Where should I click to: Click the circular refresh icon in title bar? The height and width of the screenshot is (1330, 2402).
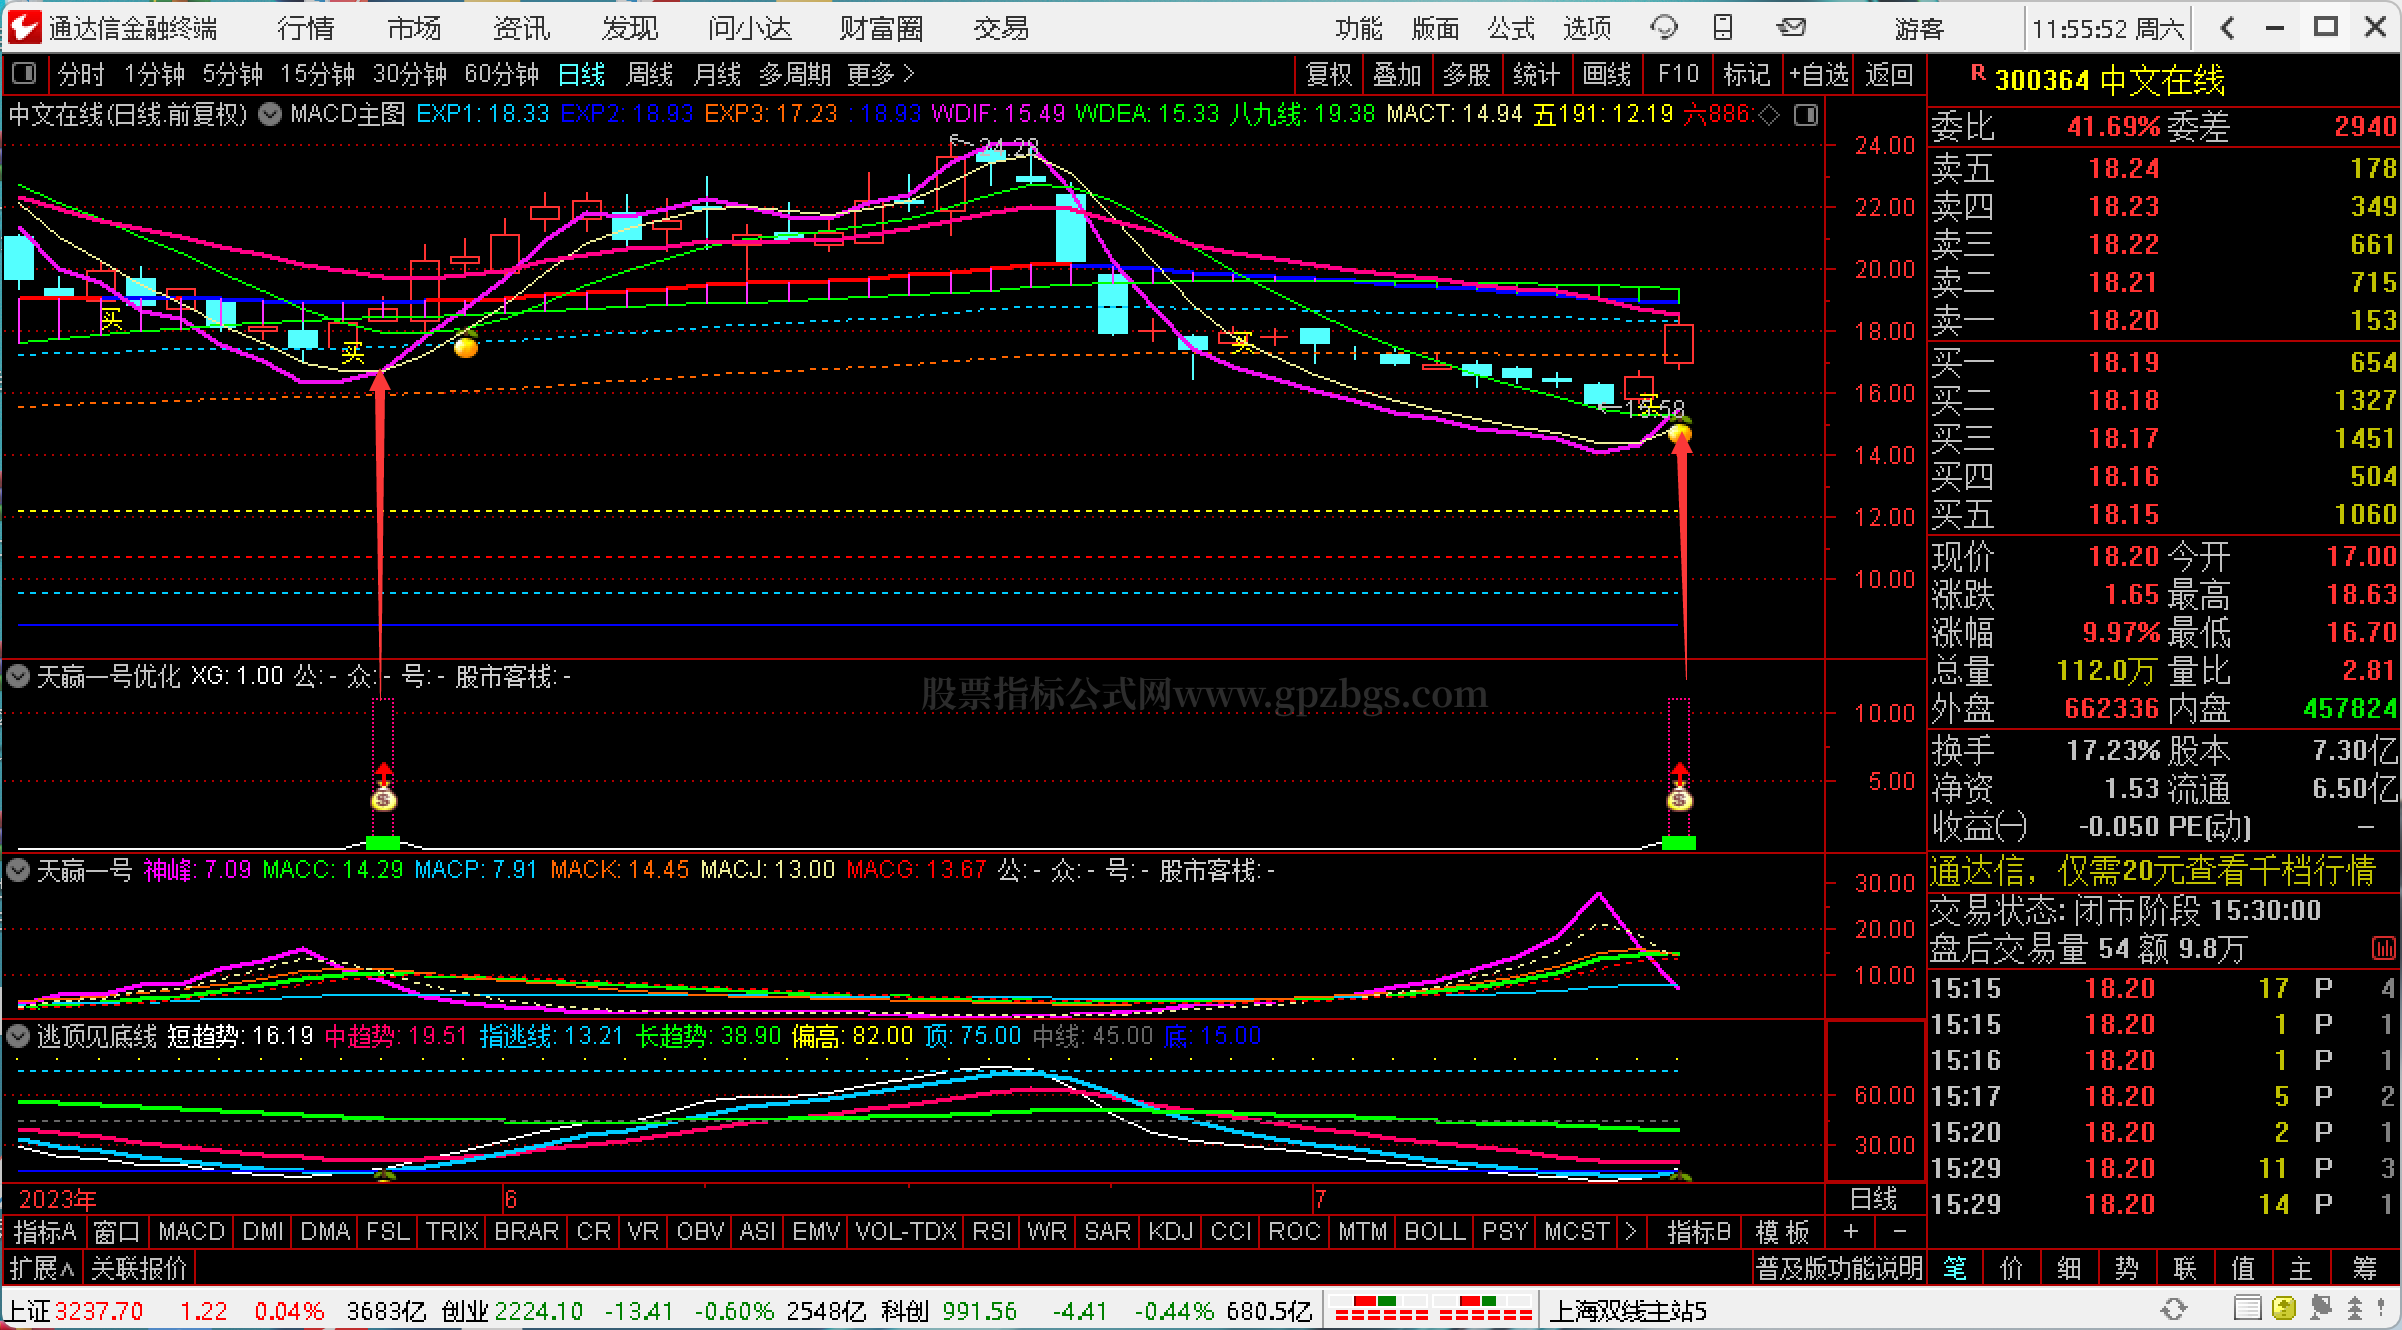click(x=1664, y=28)
